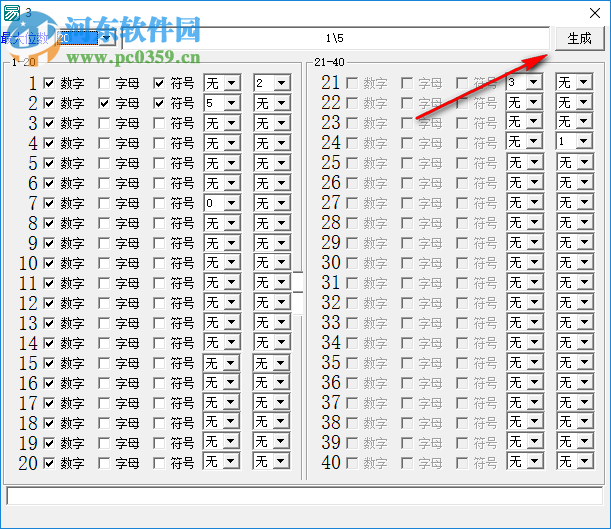Check 符号 checkbox in row 11
This screenshot has width=611, height=529.
159,283
